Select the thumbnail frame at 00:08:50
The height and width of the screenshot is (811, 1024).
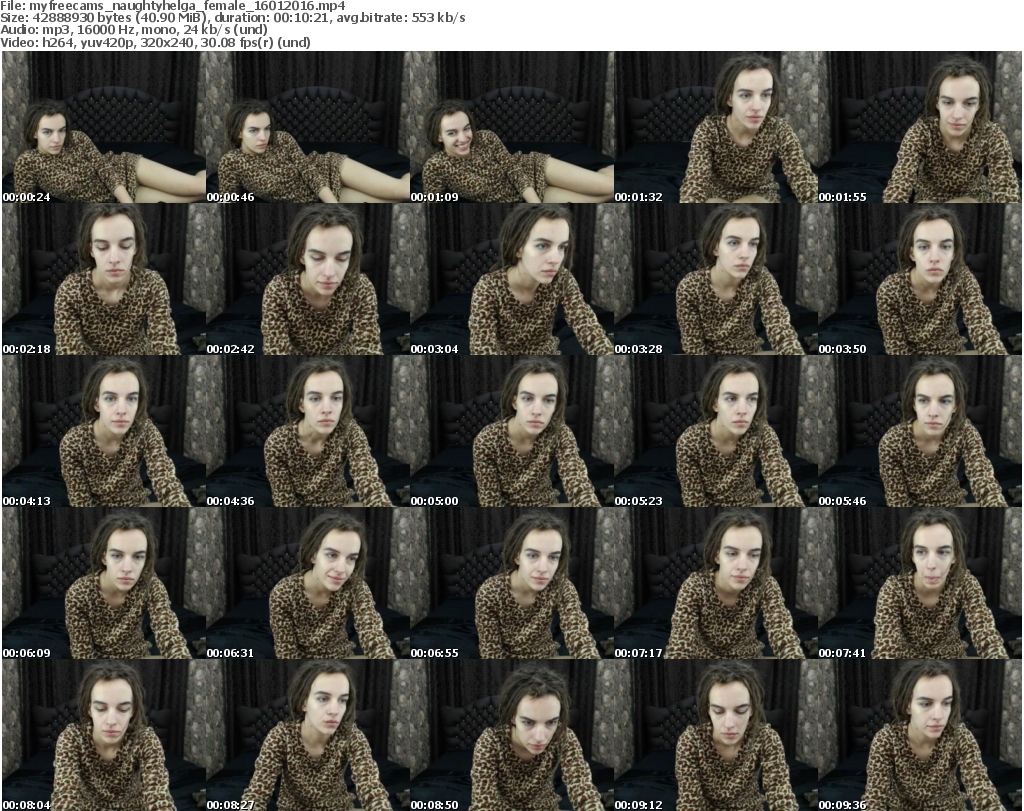coord(511,735)
